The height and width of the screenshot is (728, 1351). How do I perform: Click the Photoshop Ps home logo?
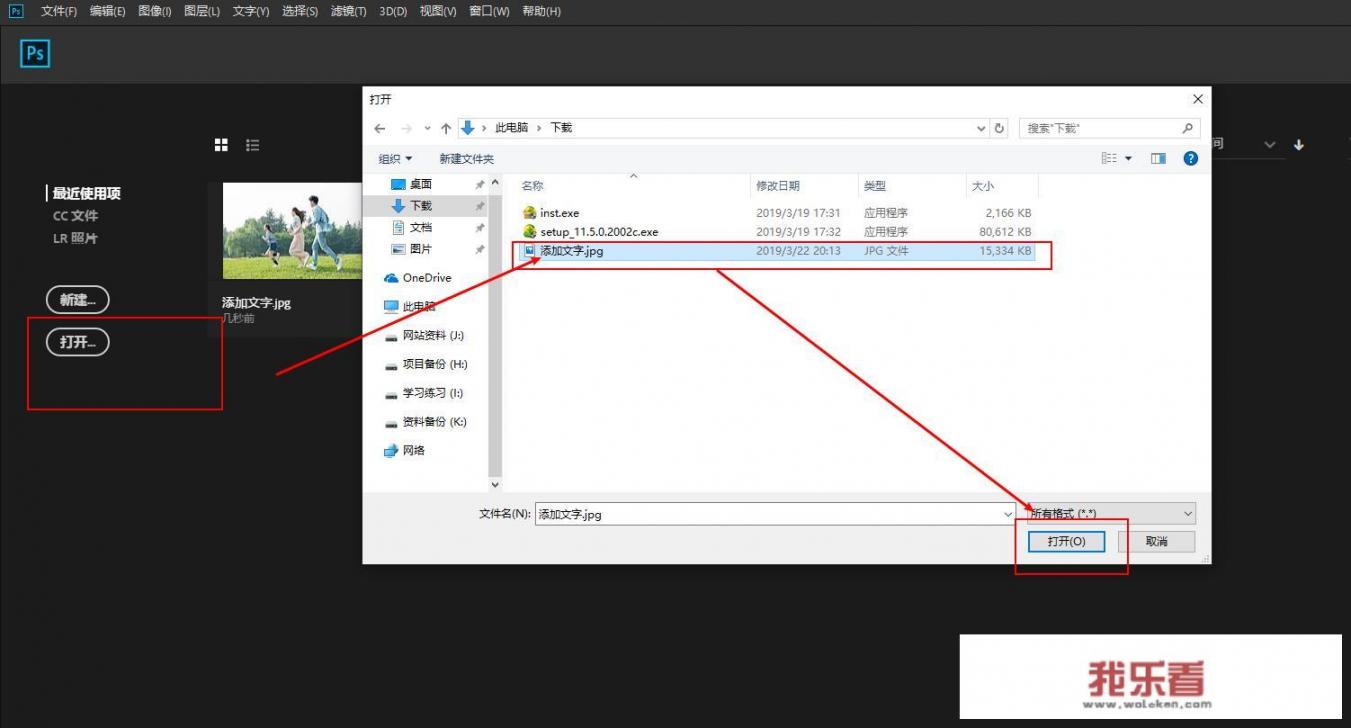35,53
